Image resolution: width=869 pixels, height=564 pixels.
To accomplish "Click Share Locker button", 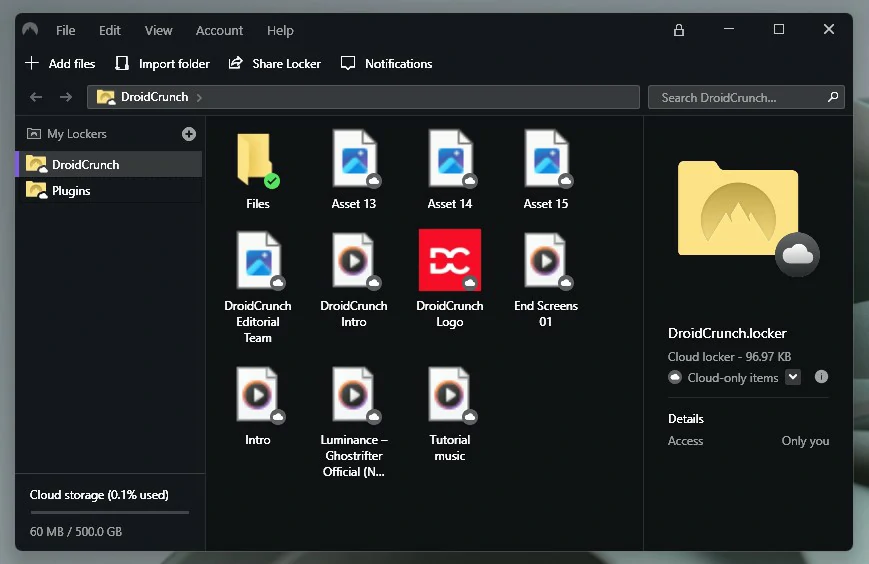I will click(x=275, y=64).
